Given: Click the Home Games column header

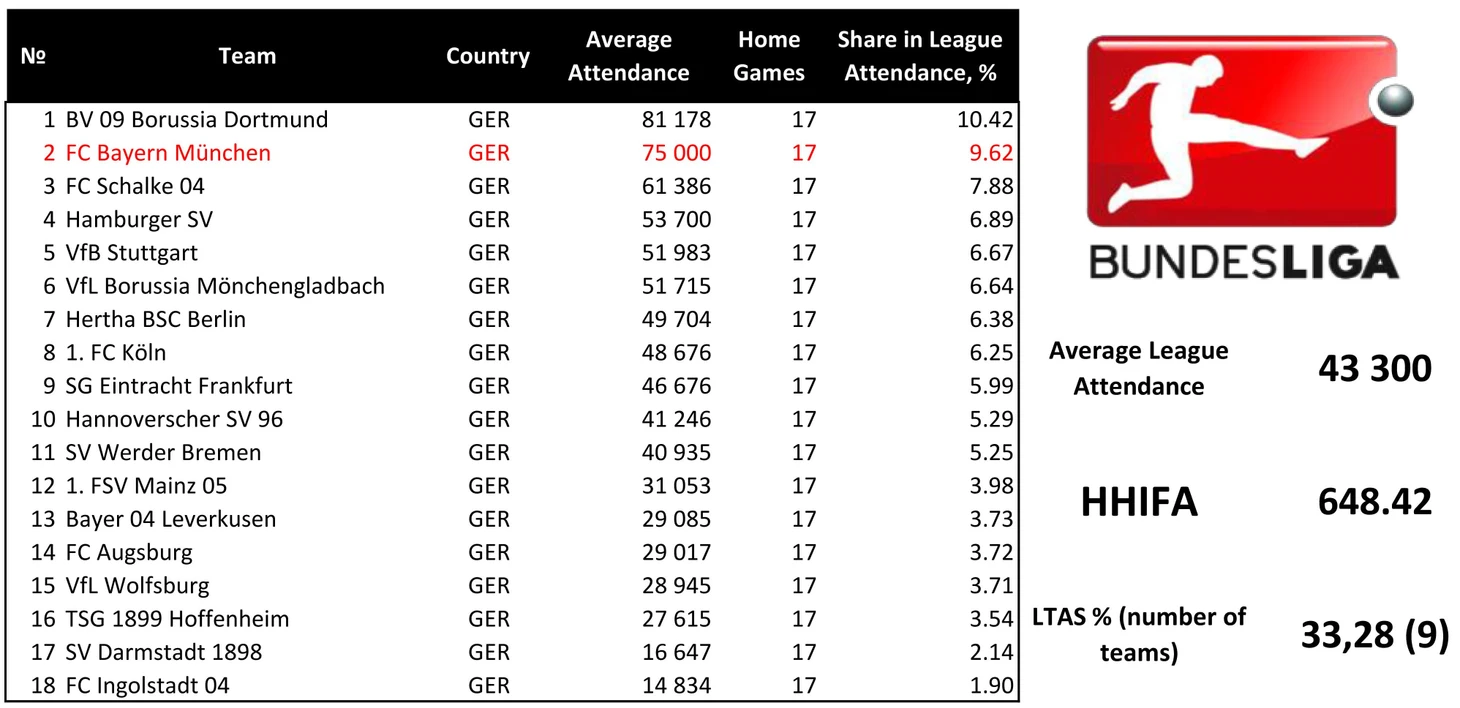Looking at the screenshot, I should pos(769,56).
